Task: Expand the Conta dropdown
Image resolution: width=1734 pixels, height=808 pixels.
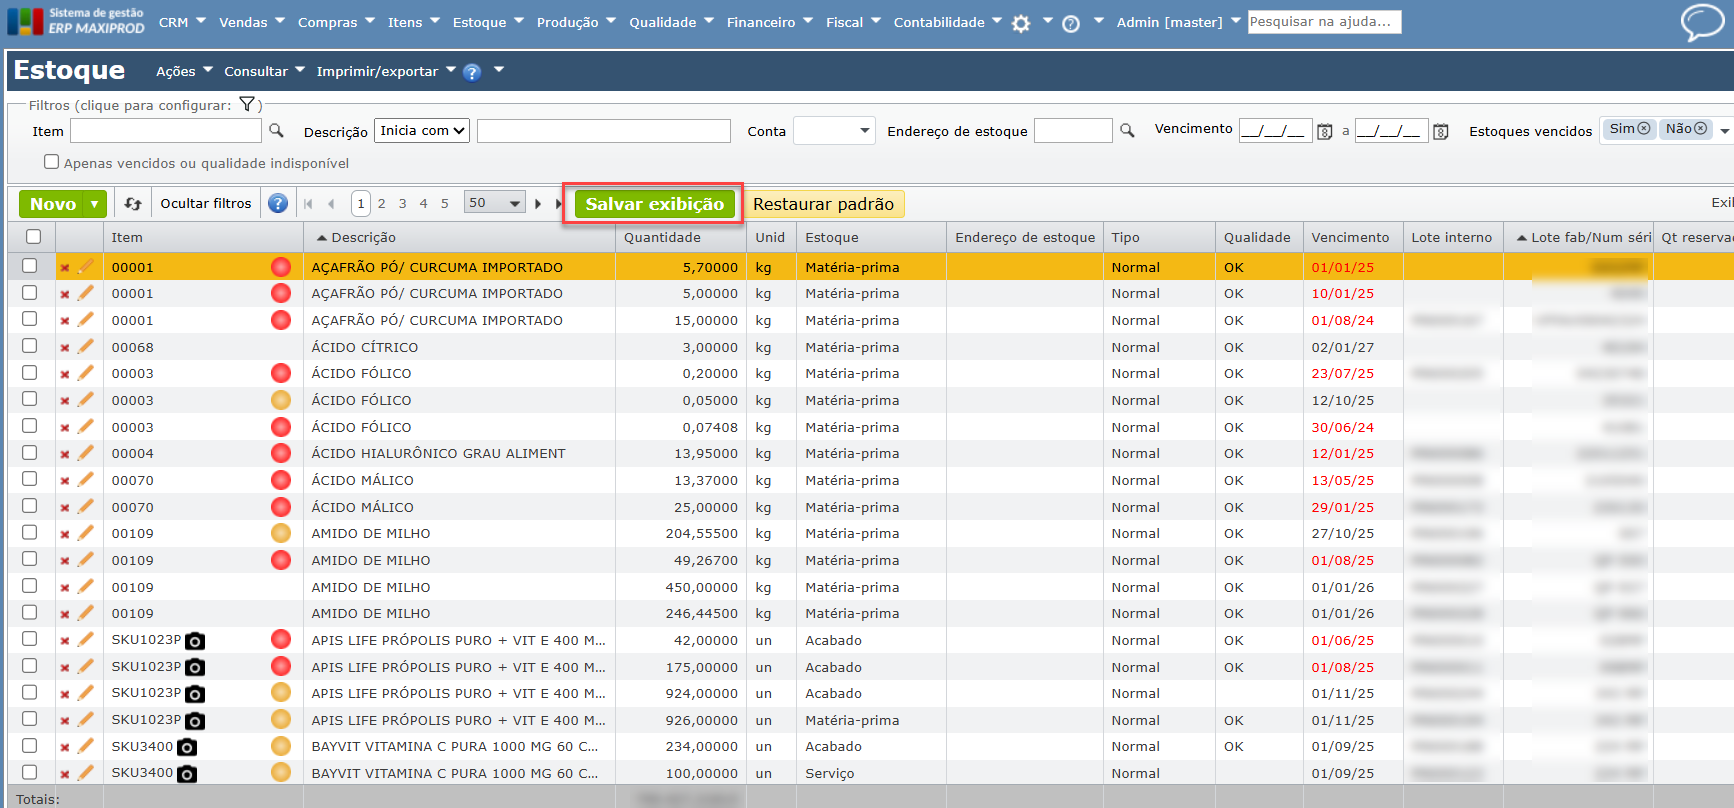Action: tap(834, 131)
